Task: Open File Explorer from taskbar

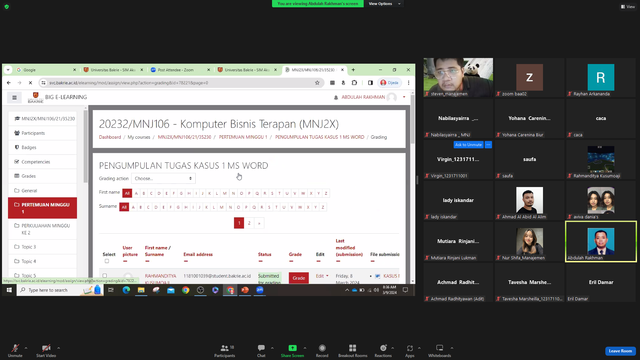Action: pyautogui.click(x=141, y=290)
